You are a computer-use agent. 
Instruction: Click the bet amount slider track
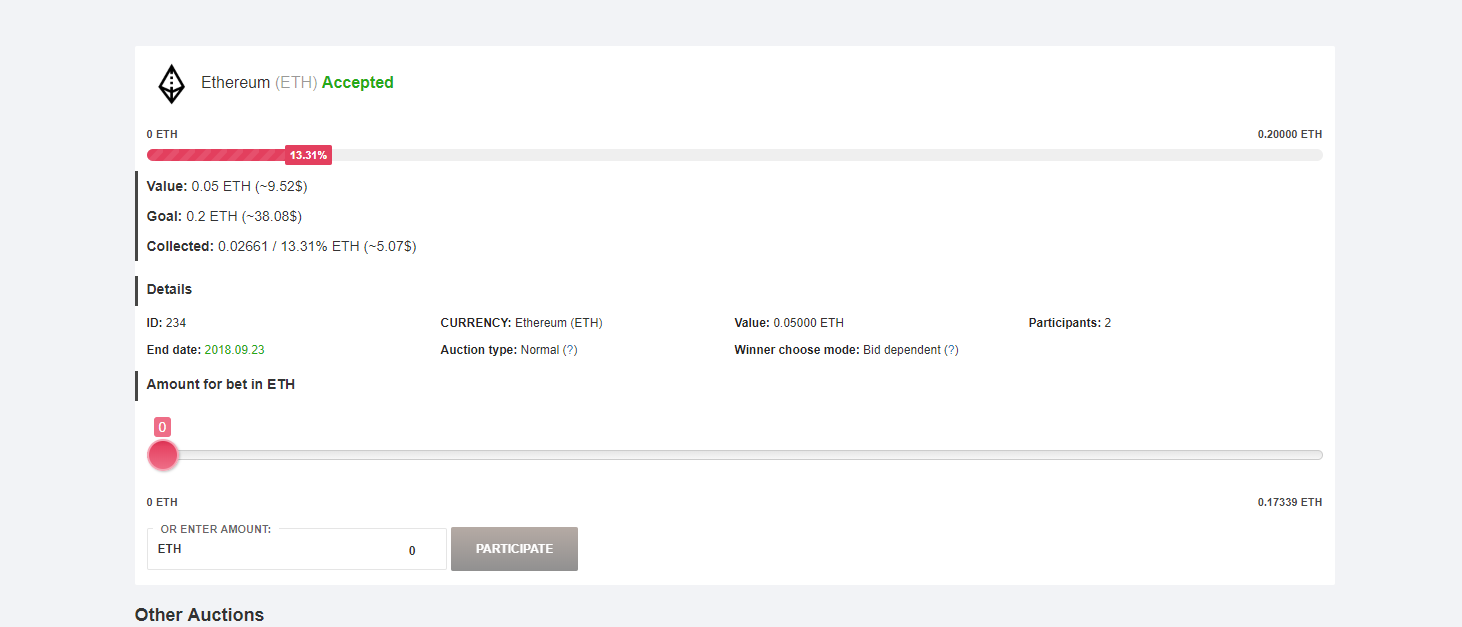pos(735,455)
